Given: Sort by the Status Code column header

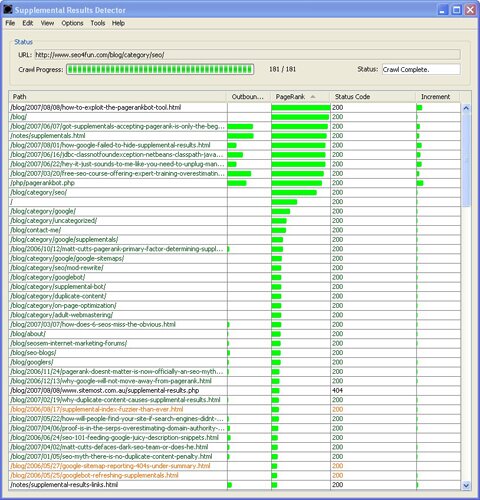Looking at the screenshot, I should pos(373,97).
